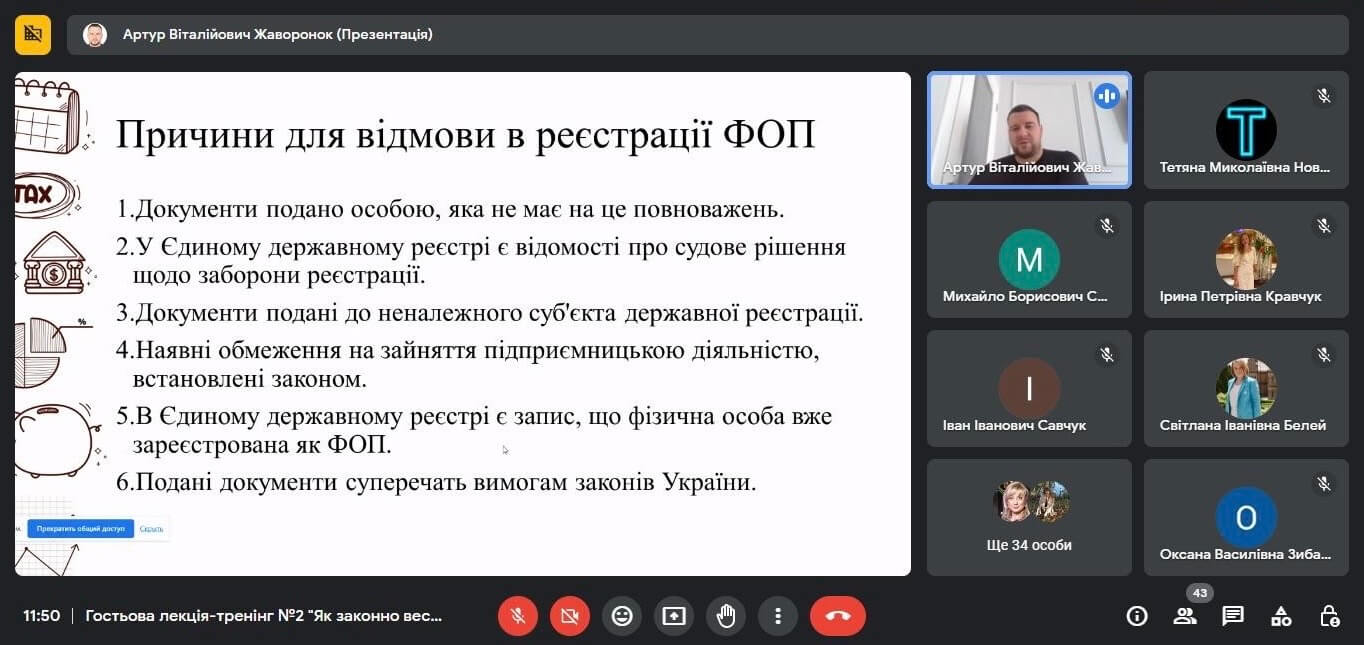Click the blue 'Прекратить общий доступ' button
The width and height of the screenshot is (1364, 645).
(x=80, y=528)
